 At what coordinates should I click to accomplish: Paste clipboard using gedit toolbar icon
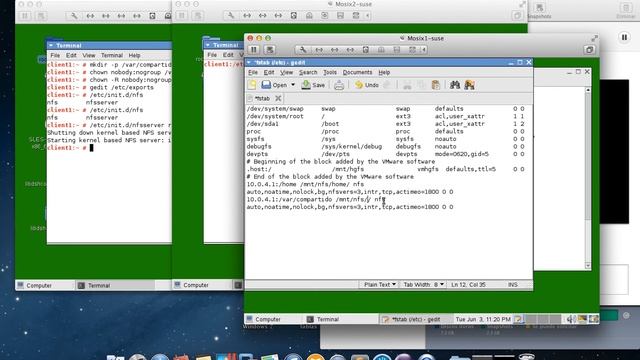[x=436, y=85]
